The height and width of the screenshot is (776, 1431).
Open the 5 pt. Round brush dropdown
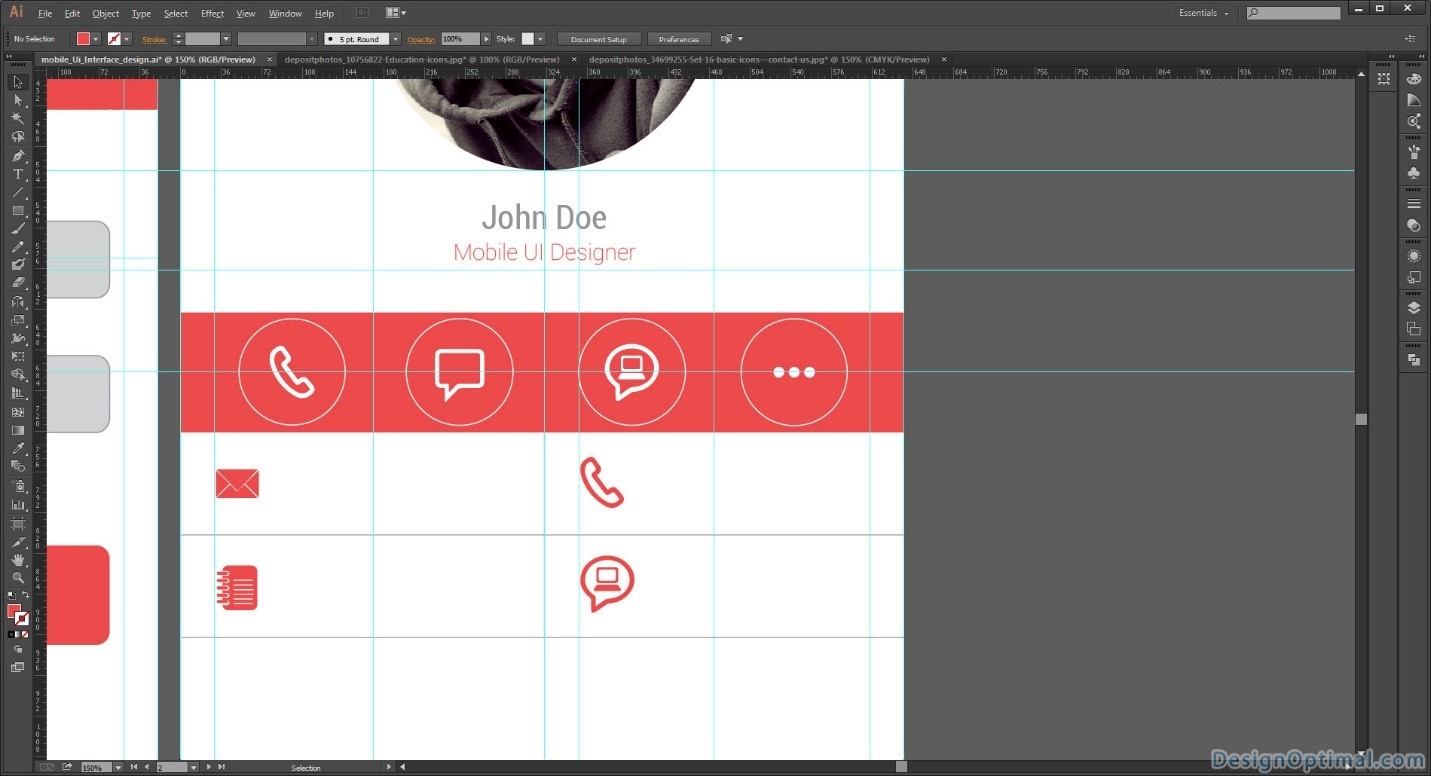[396, 39]
